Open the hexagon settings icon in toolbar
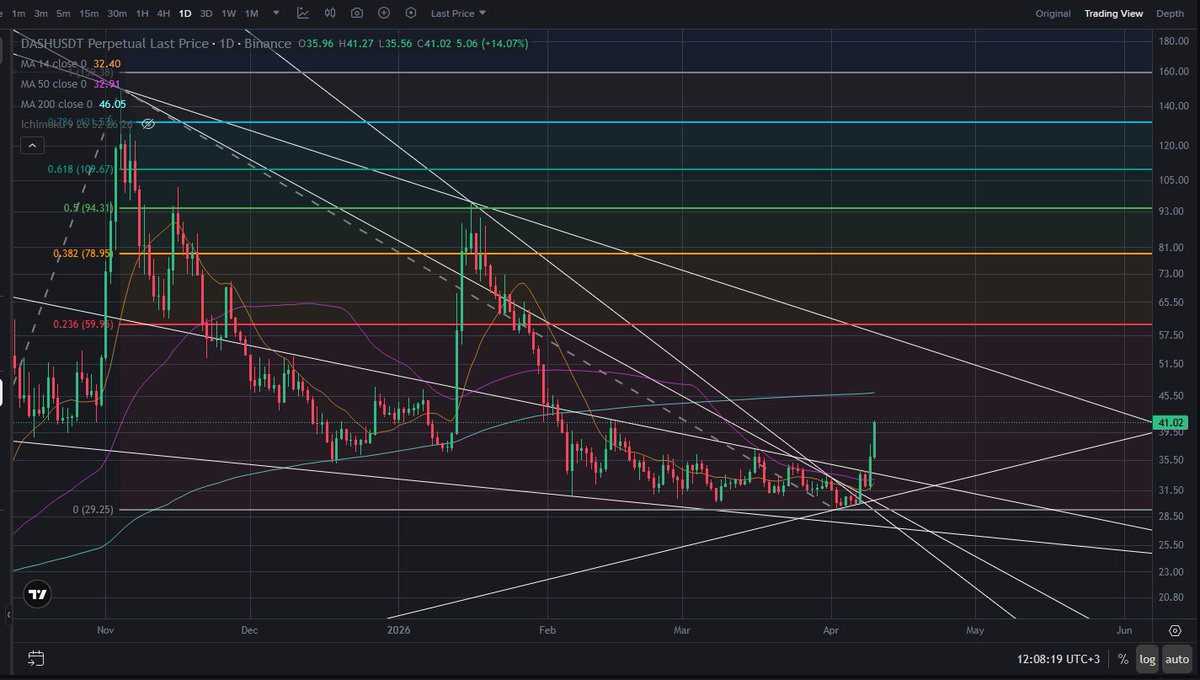1200x680 pixels. tap(411, 14)
